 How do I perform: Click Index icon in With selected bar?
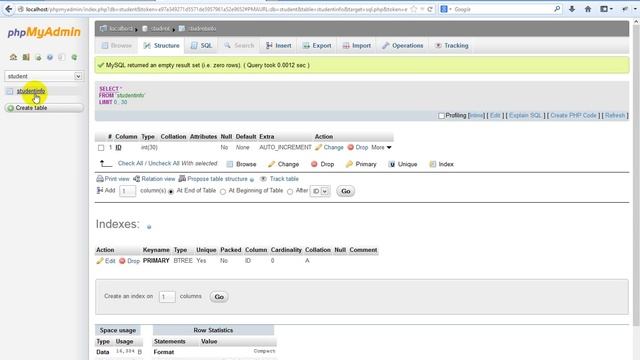pyautogui.click(x=433, y=164)
